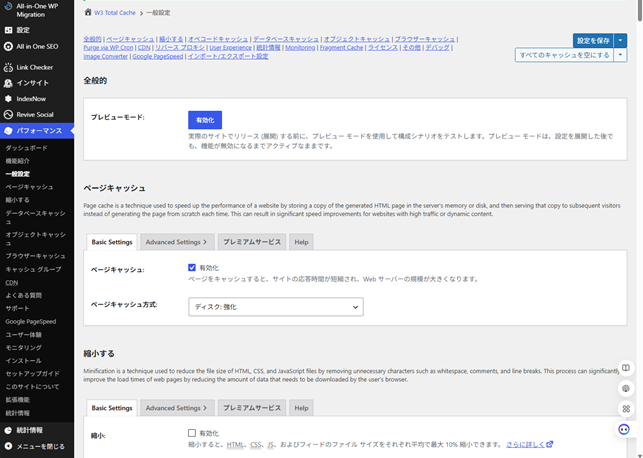The height and width of the screenshot is (458, 643).
Task: Enable the 縮小 有効化 checkbox
Action: click(x=192, y=433)
